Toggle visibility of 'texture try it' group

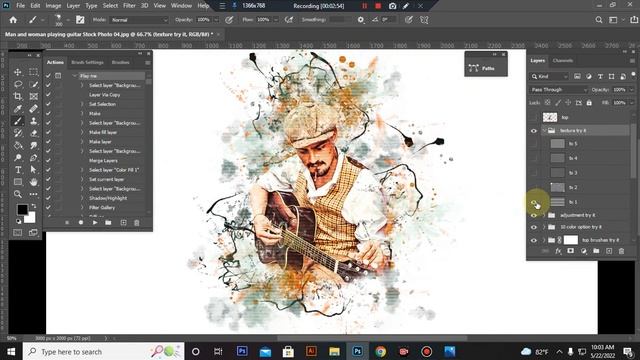pos(534,131)
